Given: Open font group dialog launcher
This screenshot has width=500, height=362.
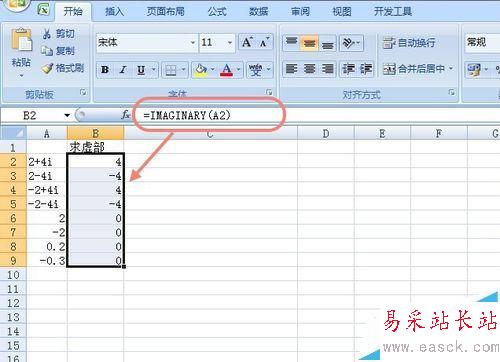Looking at the screenshot, I should coord(269,92).
